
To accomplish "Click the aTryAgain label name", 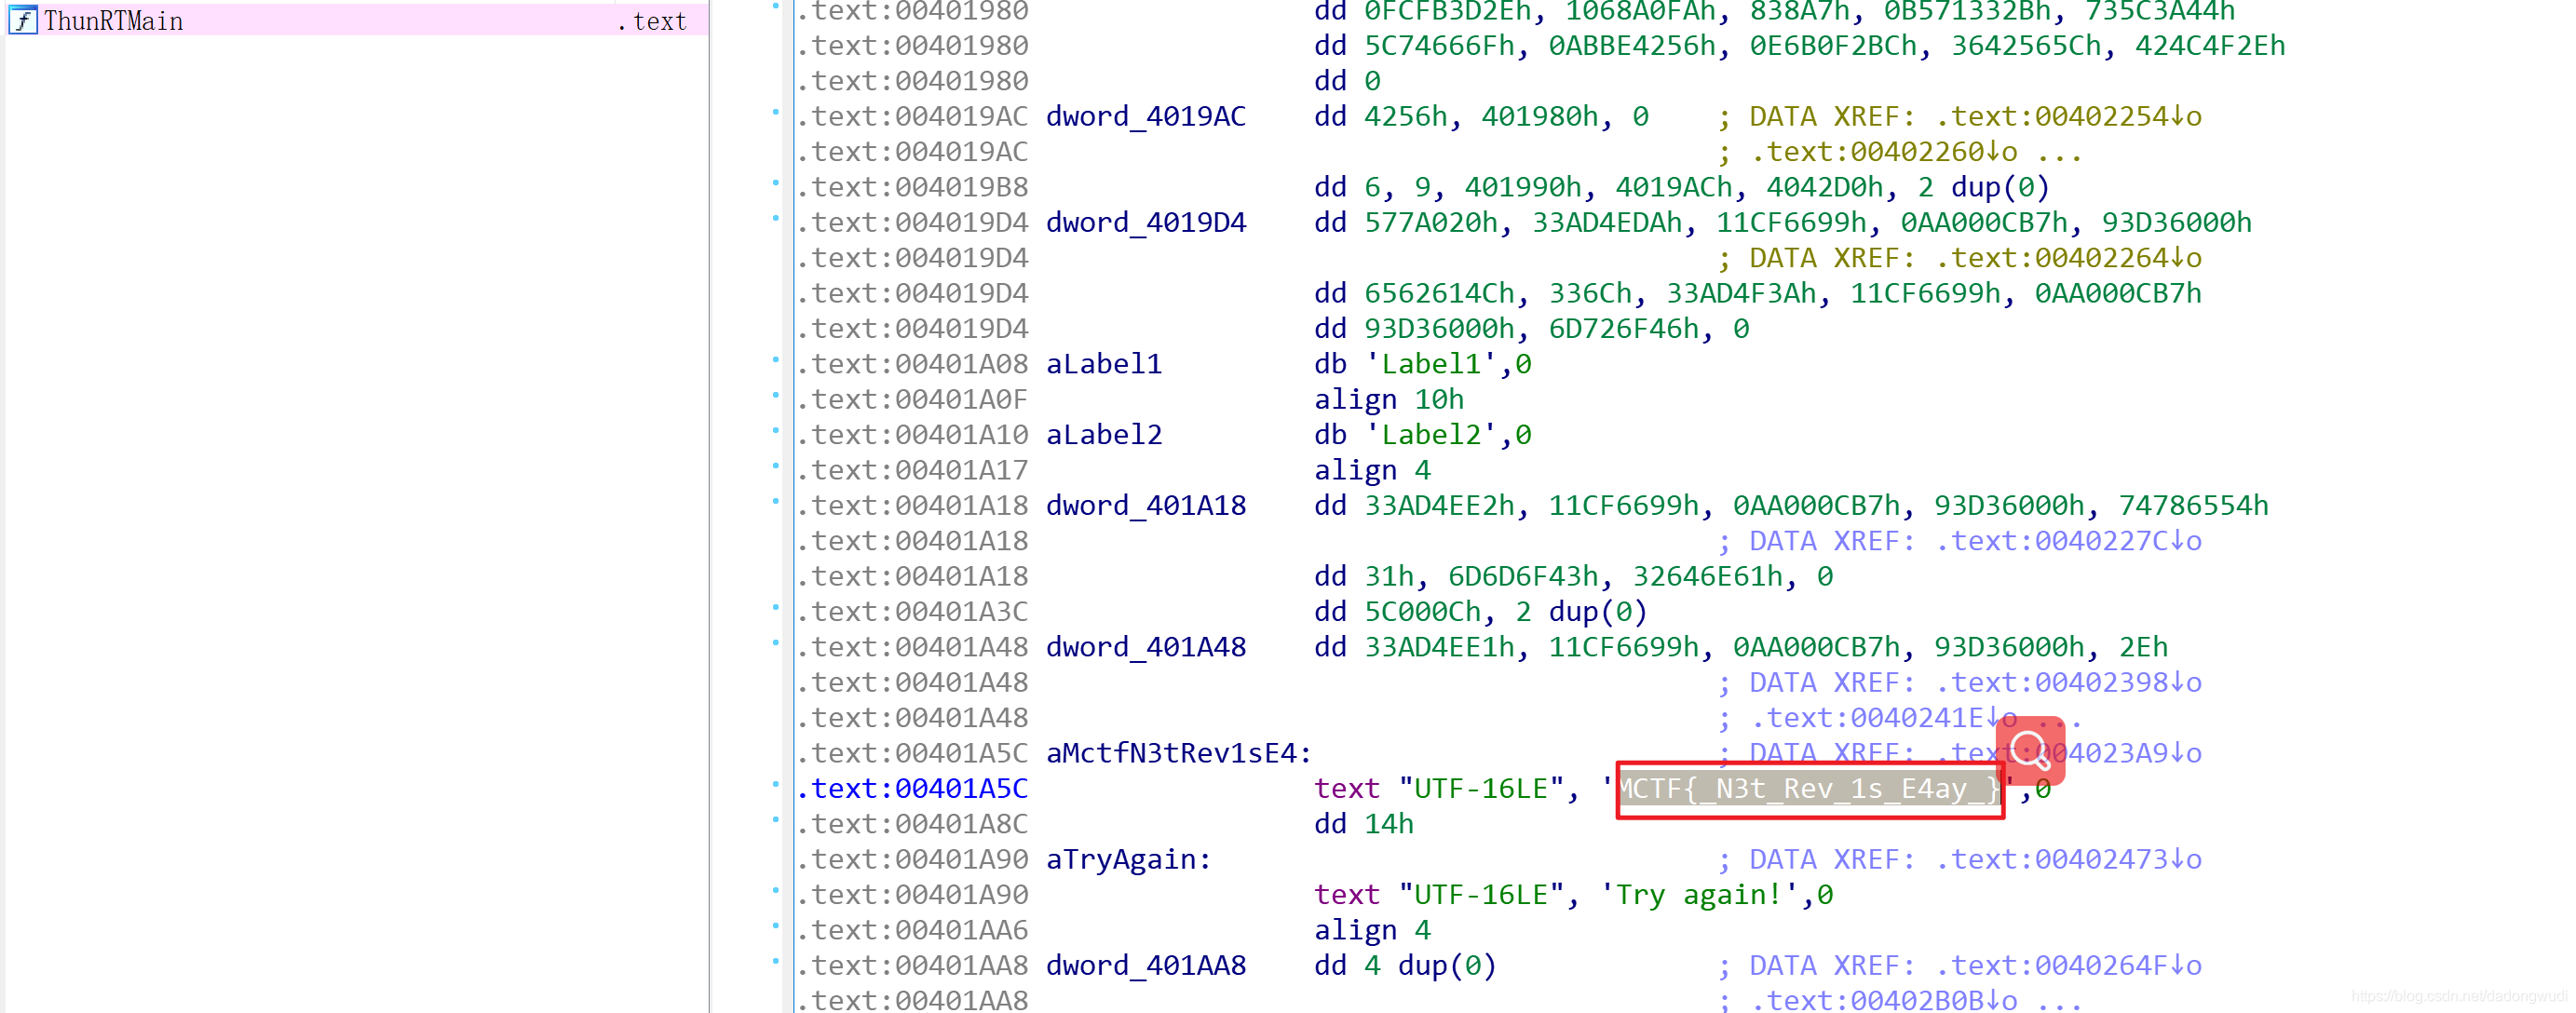I will 1126,859.
